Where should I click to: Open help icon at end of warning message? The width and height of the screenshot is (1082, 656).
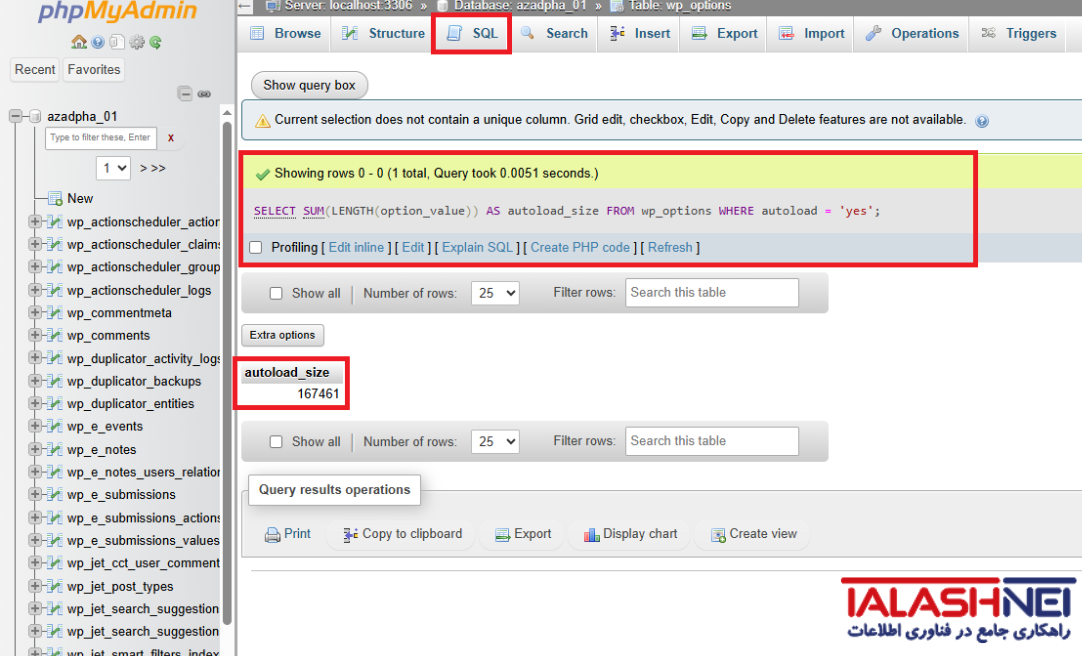click(x=982, y=121)
